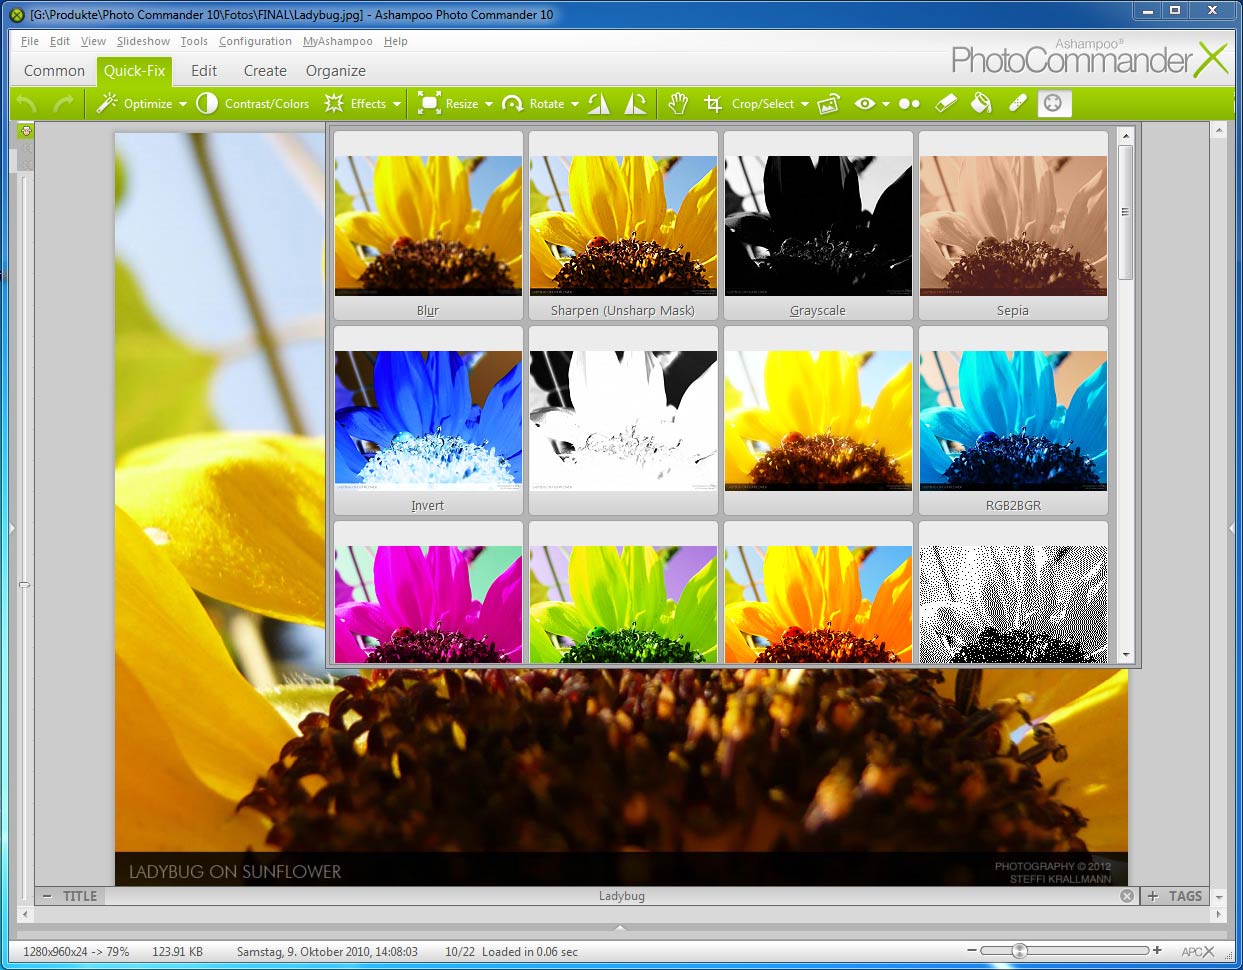Click the insert picture icon after Crop/Select
1243x970 pixels.
[x=828, y=103]
